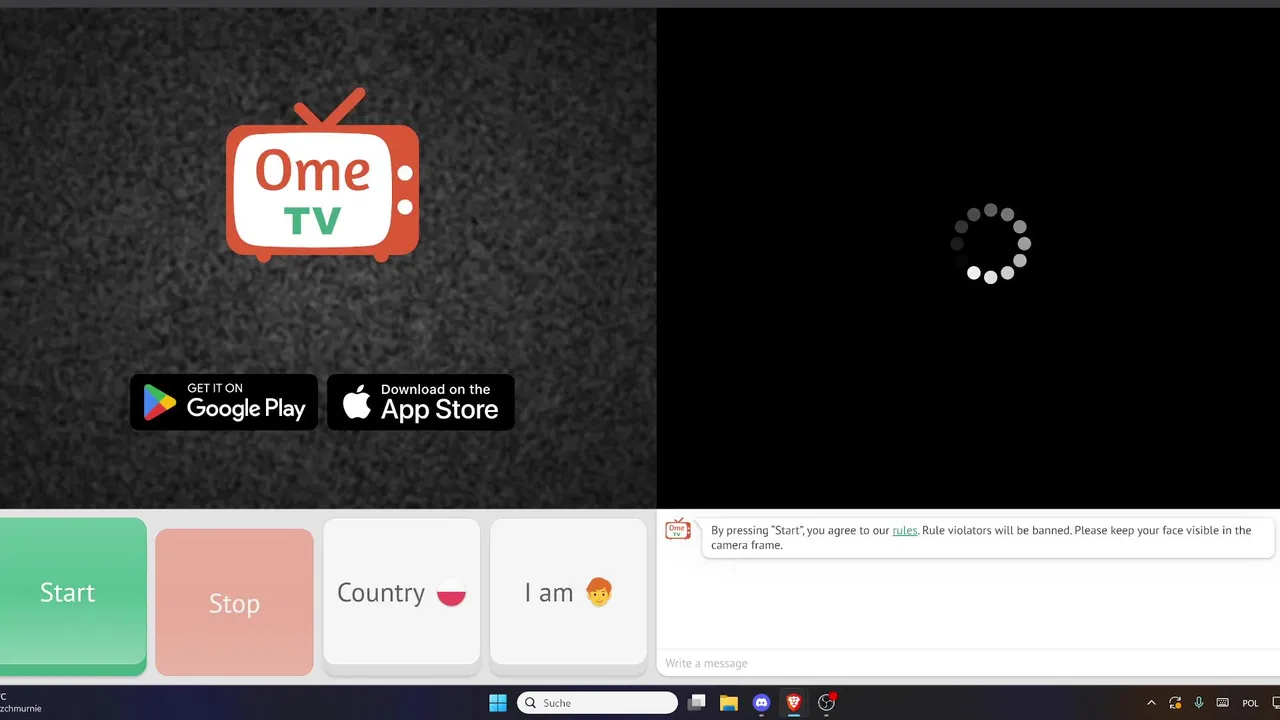Screen dimensions: 1280x720
Task: Open File Explorer from the taskbar
Action: point(729,703)
